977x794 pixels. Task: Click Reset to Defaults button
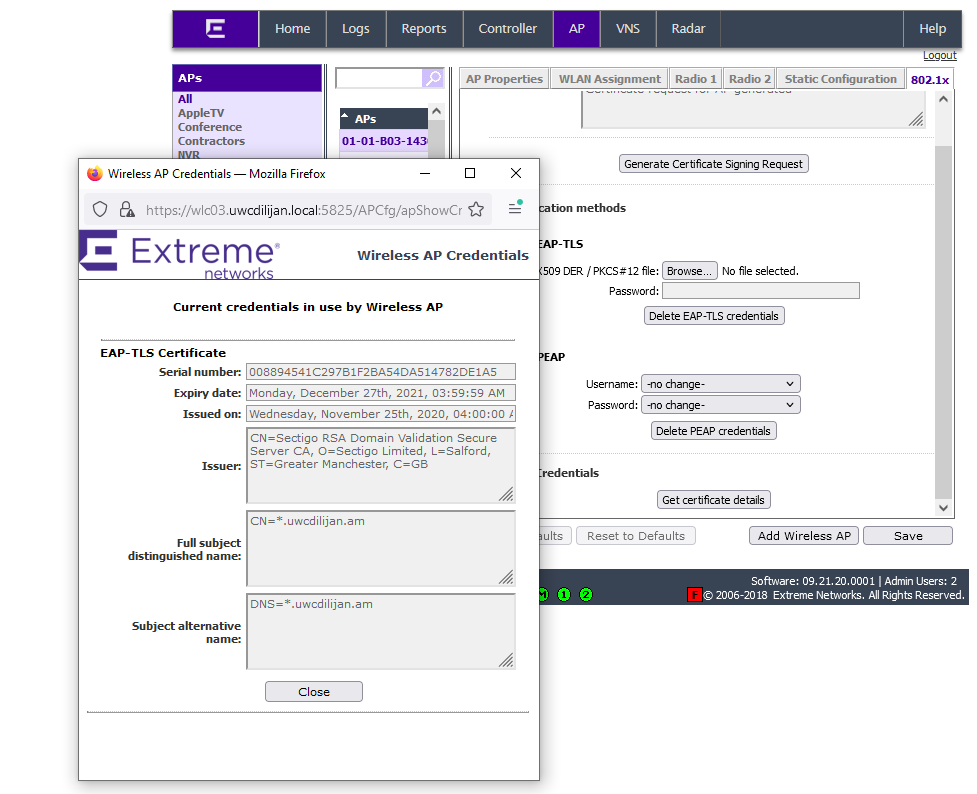636,536
